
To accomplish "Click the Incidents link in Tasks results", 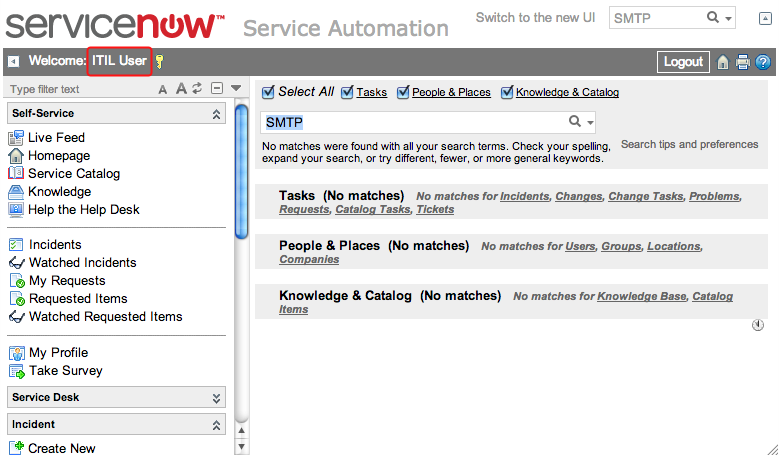I will [524, 196].
